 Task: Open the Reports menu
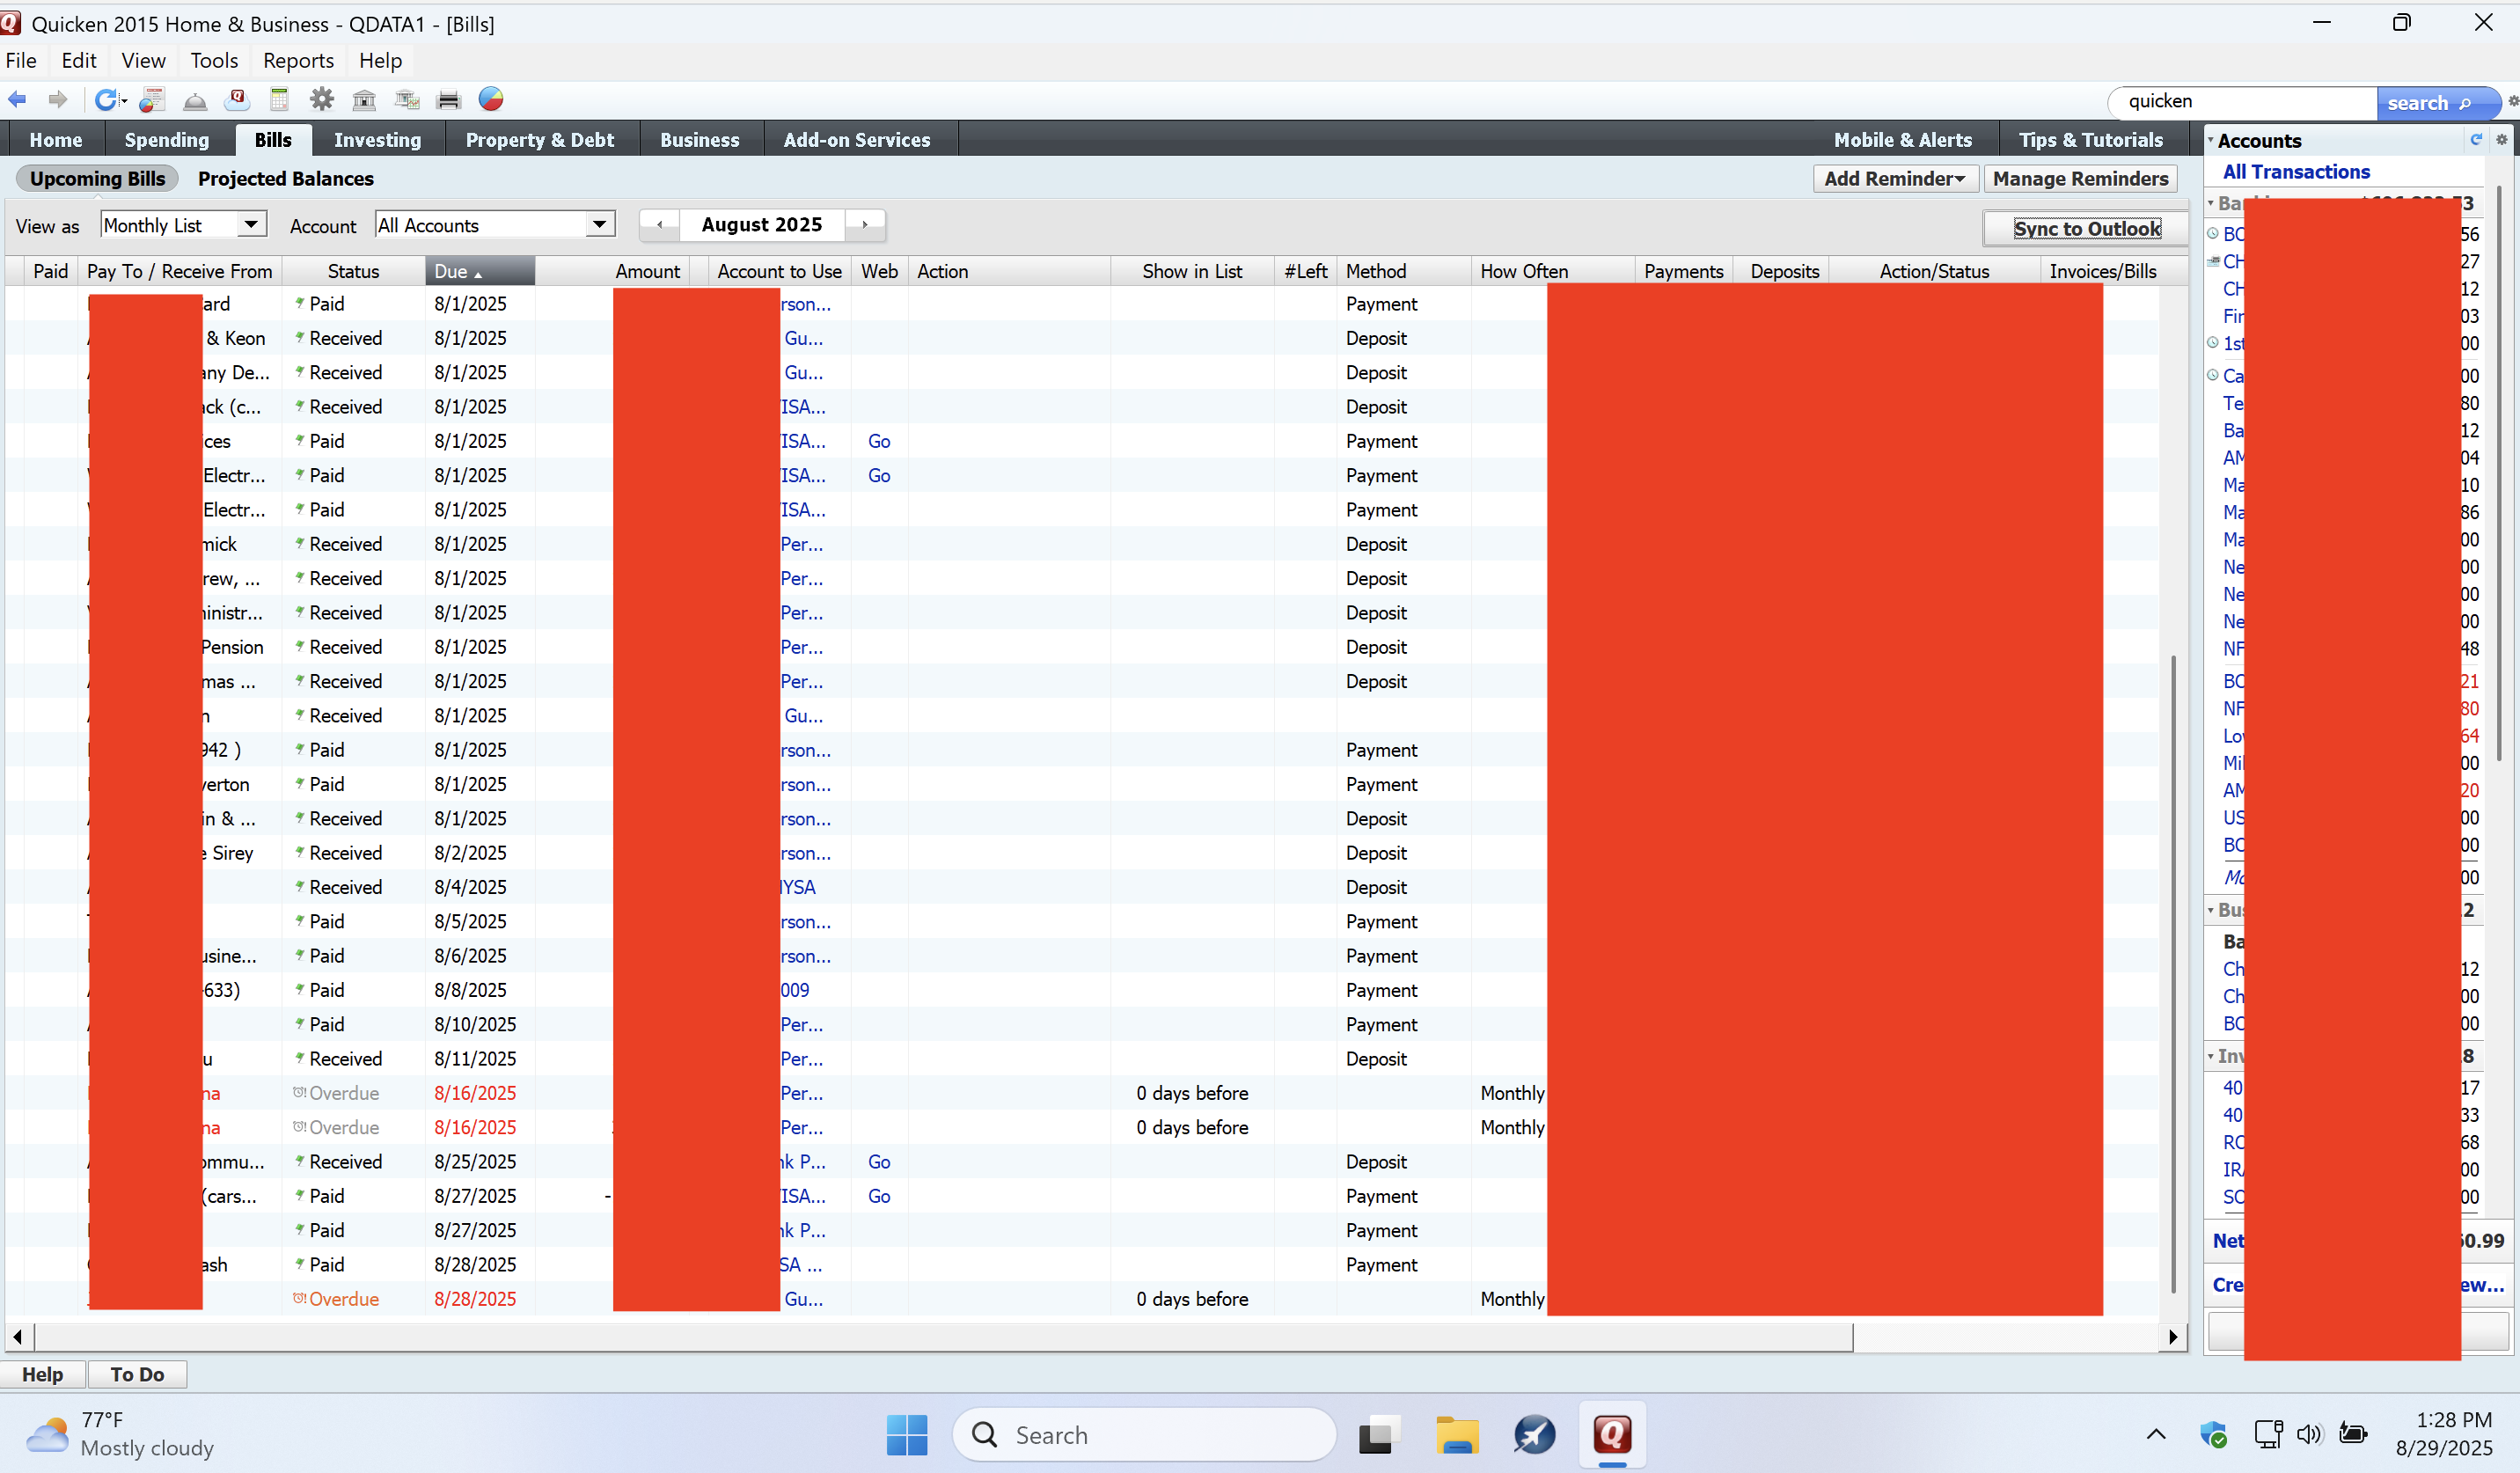tap(297, 61)
